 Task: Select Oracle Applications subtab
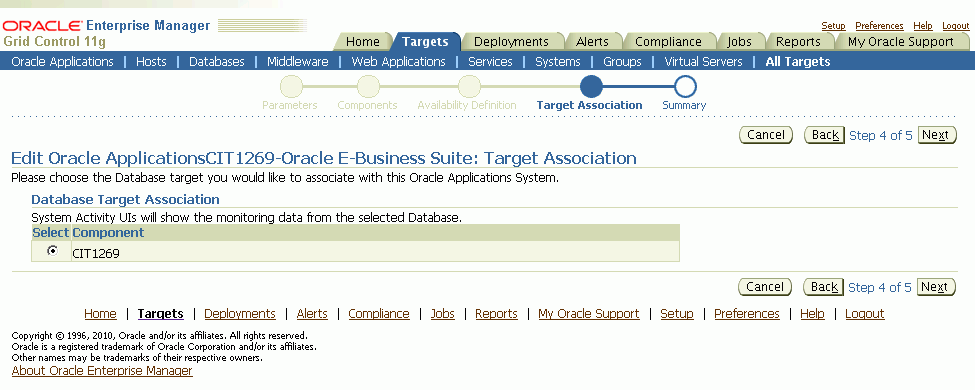(x=63, y=62)
